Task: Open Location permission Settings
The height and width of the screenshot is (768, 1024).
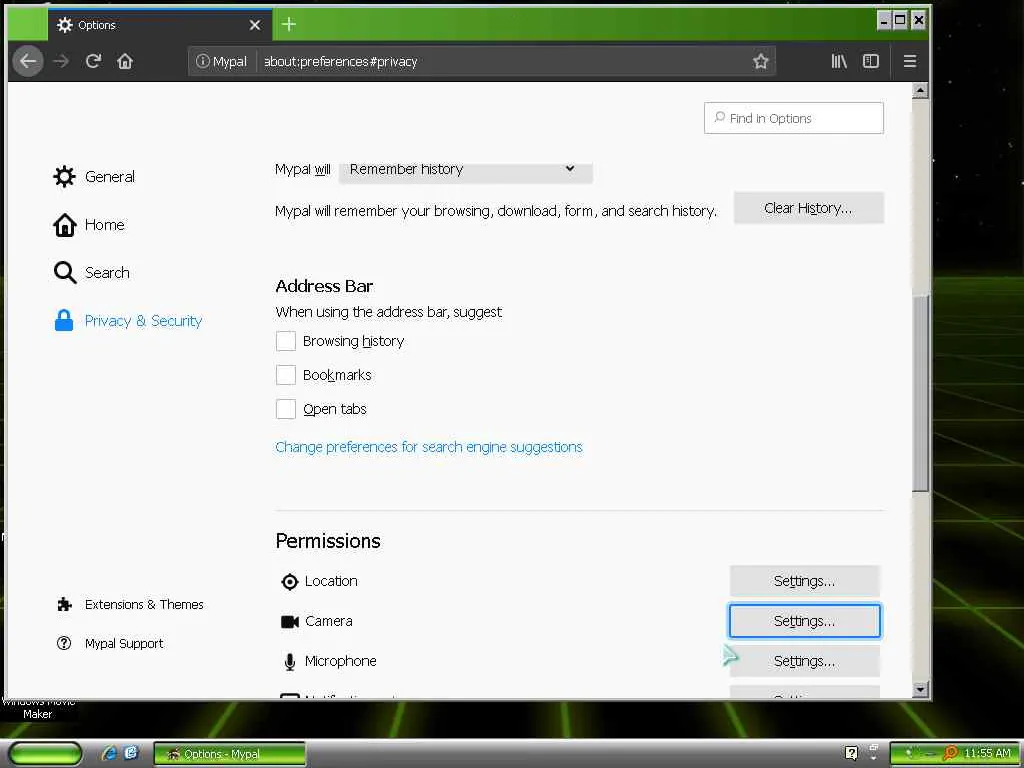Action: [x=805, y=581]
